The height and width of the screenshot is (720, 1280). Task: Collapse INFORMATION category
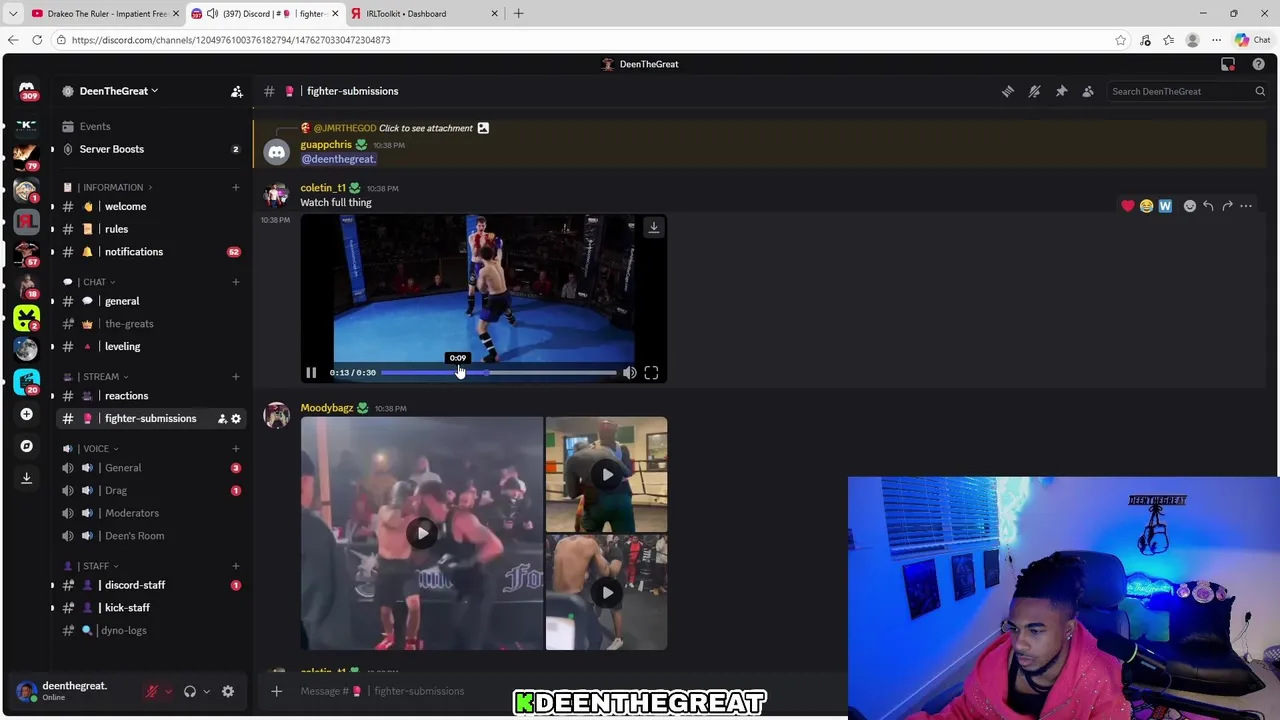(x=113, y=187)
